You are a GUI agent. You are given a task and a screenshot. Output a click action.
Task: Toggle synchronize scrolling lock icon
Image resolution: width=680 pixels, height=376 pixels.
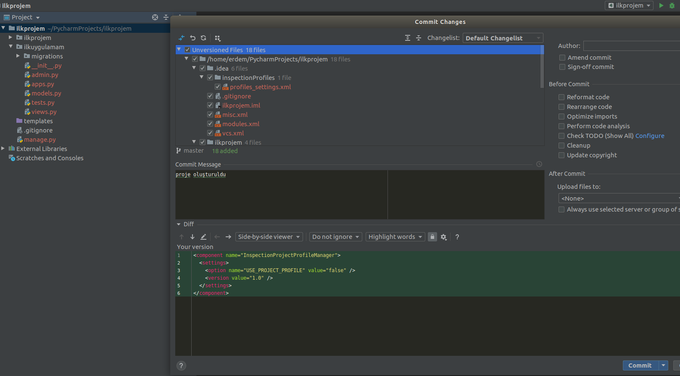tap(432, 237)
